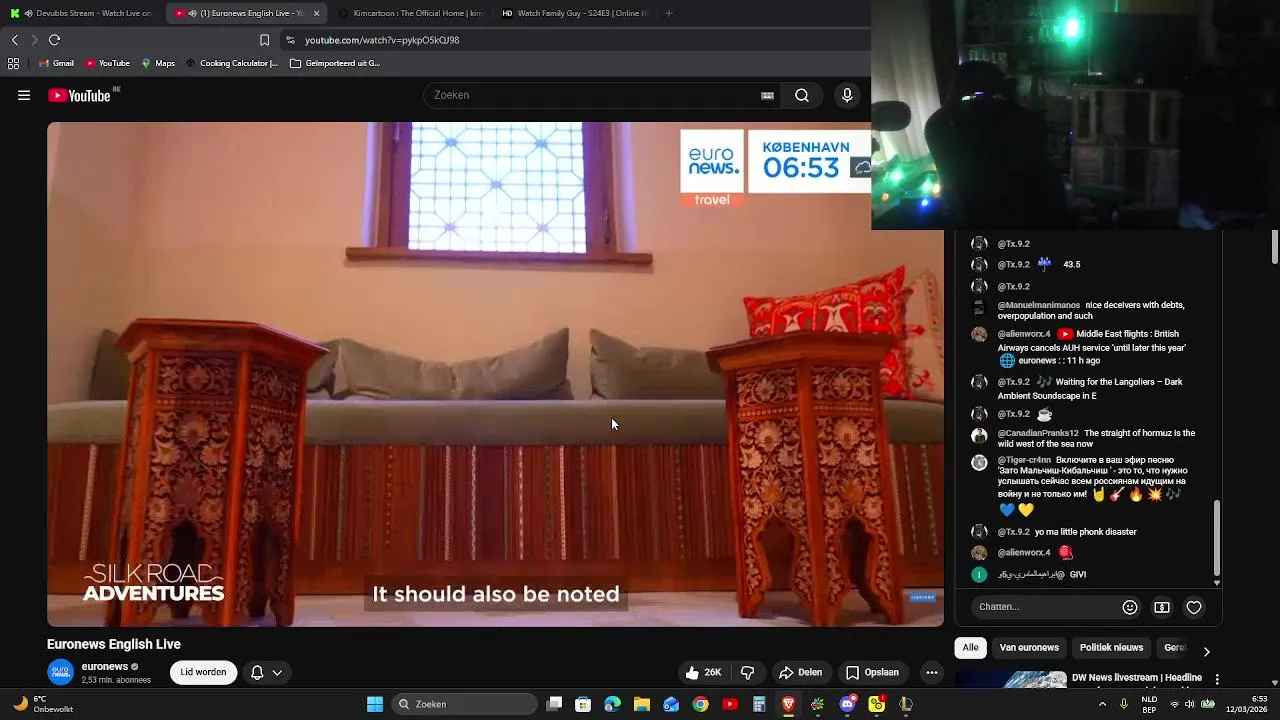The image size is (1280, 720).
Task: Open Microsoft Store from taskbar
Action: point(583,704)
